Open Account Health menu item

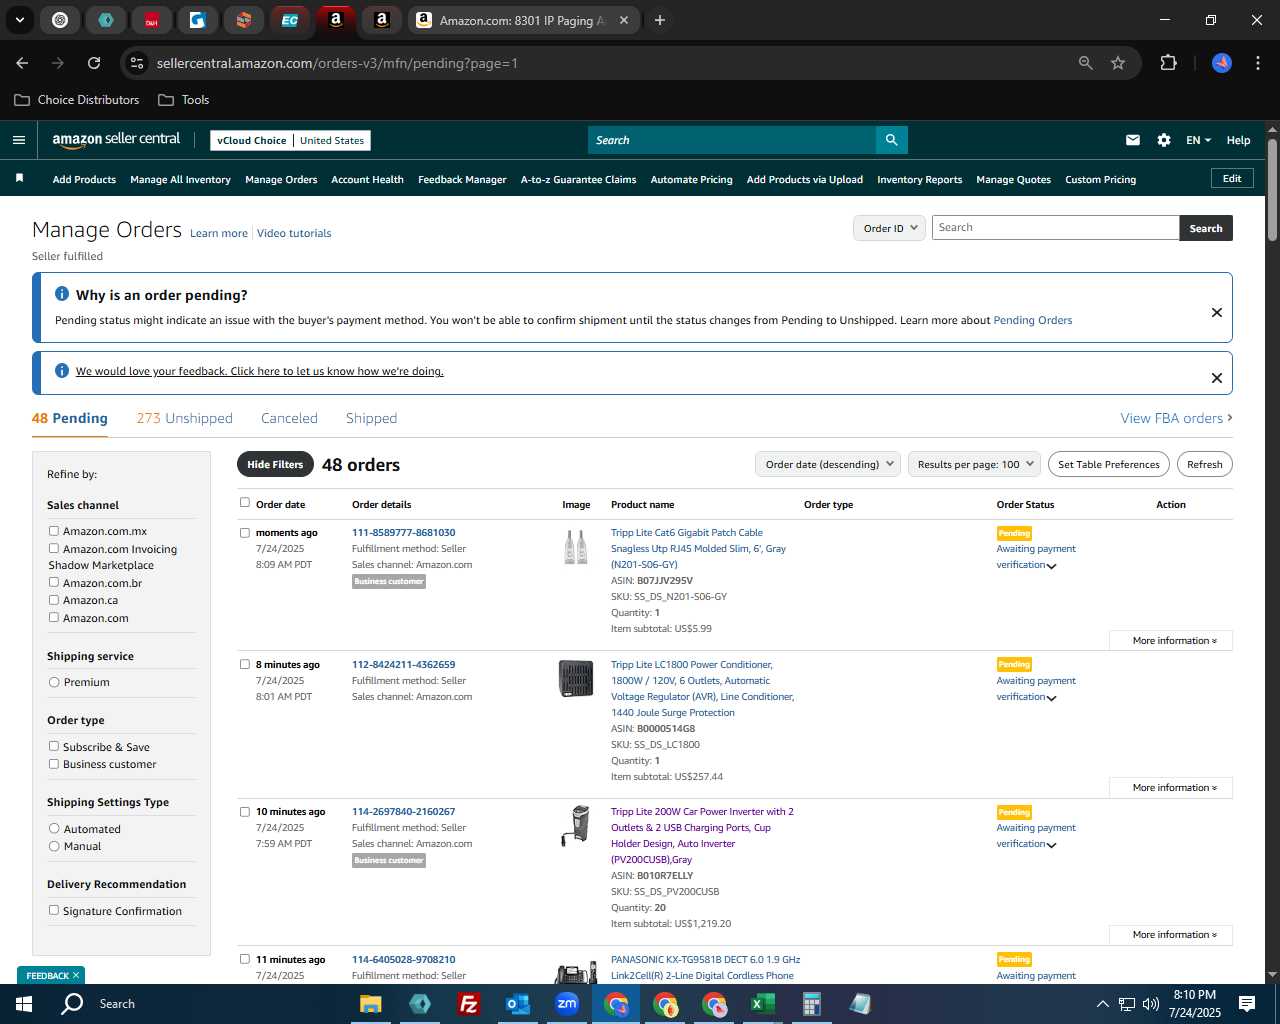click(367, 179)
